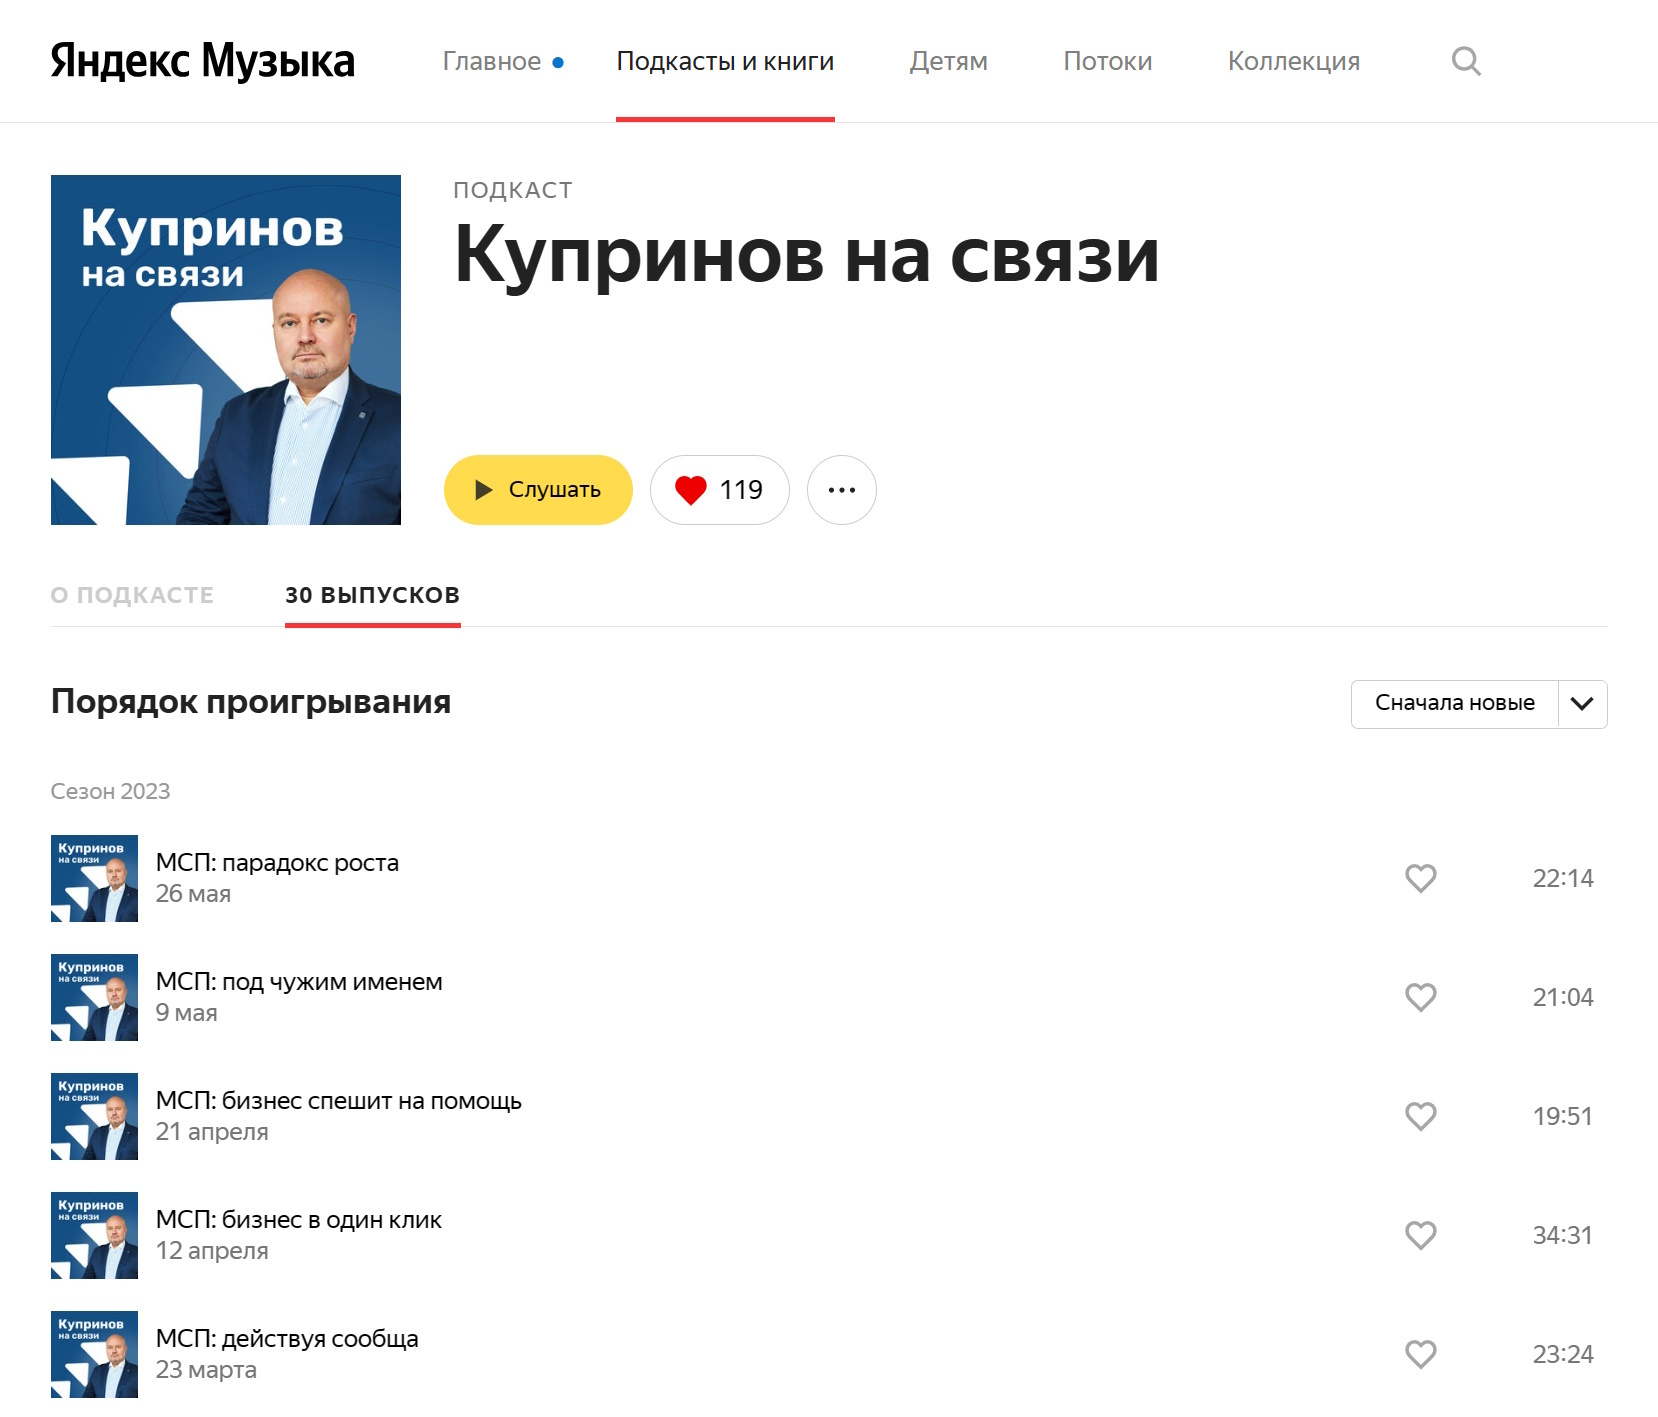Heart the episode "МСП: бизнес в один клик"
1658x1417 pixels.
tap(1420, 1235)
